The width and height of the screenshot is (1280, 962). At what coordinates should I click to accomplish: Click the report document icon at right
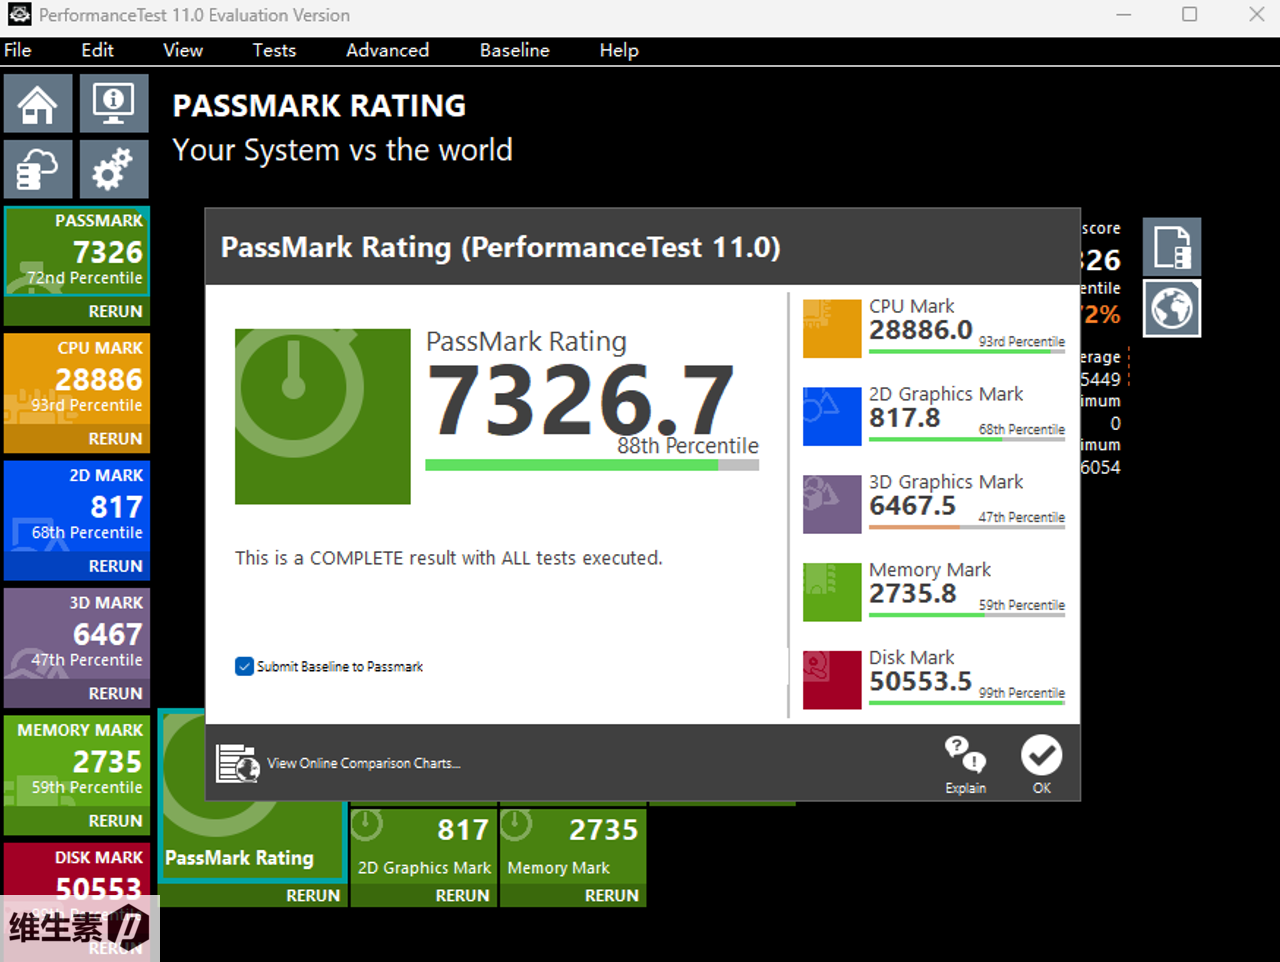click(x=1172, y=247)
